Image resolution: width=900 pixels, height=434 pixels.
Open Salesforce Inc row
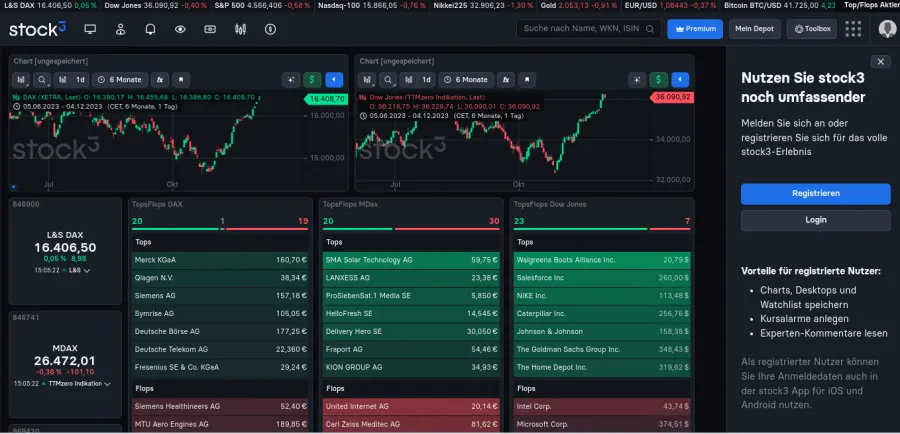coord(602,278)
